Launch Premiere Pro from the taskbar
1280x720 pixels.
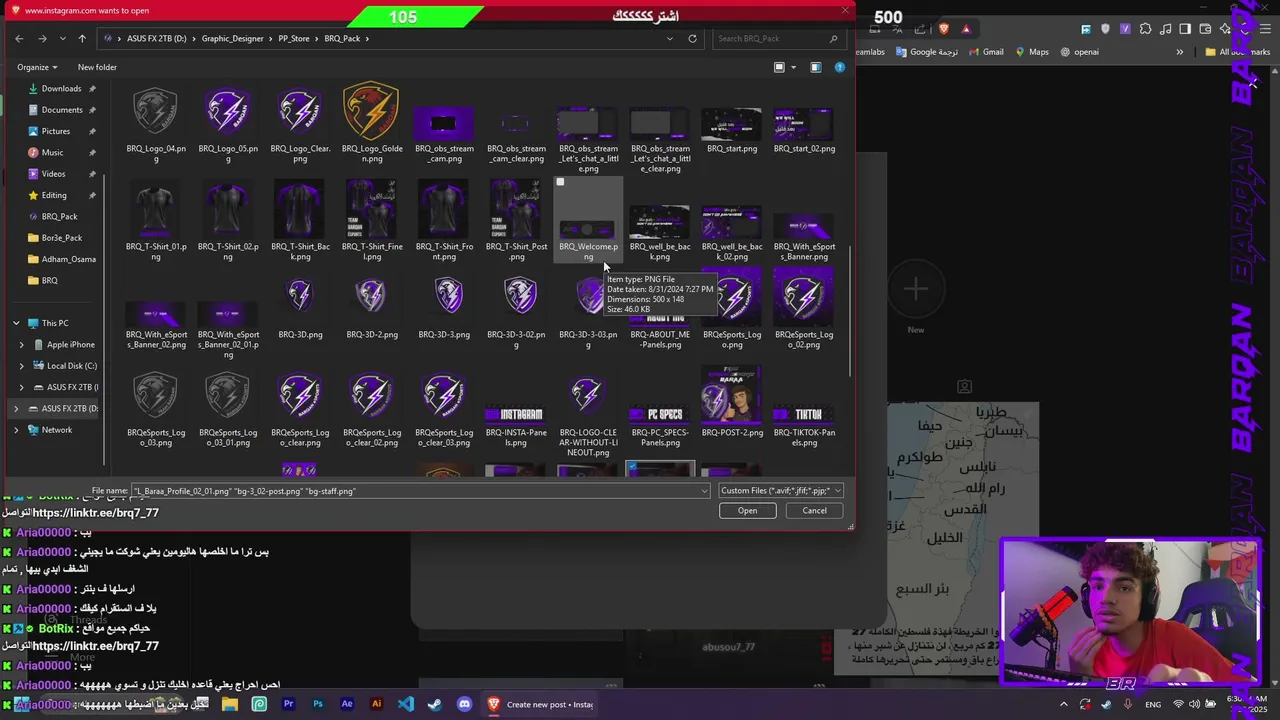pyautogui.click(x=288, y=704)
